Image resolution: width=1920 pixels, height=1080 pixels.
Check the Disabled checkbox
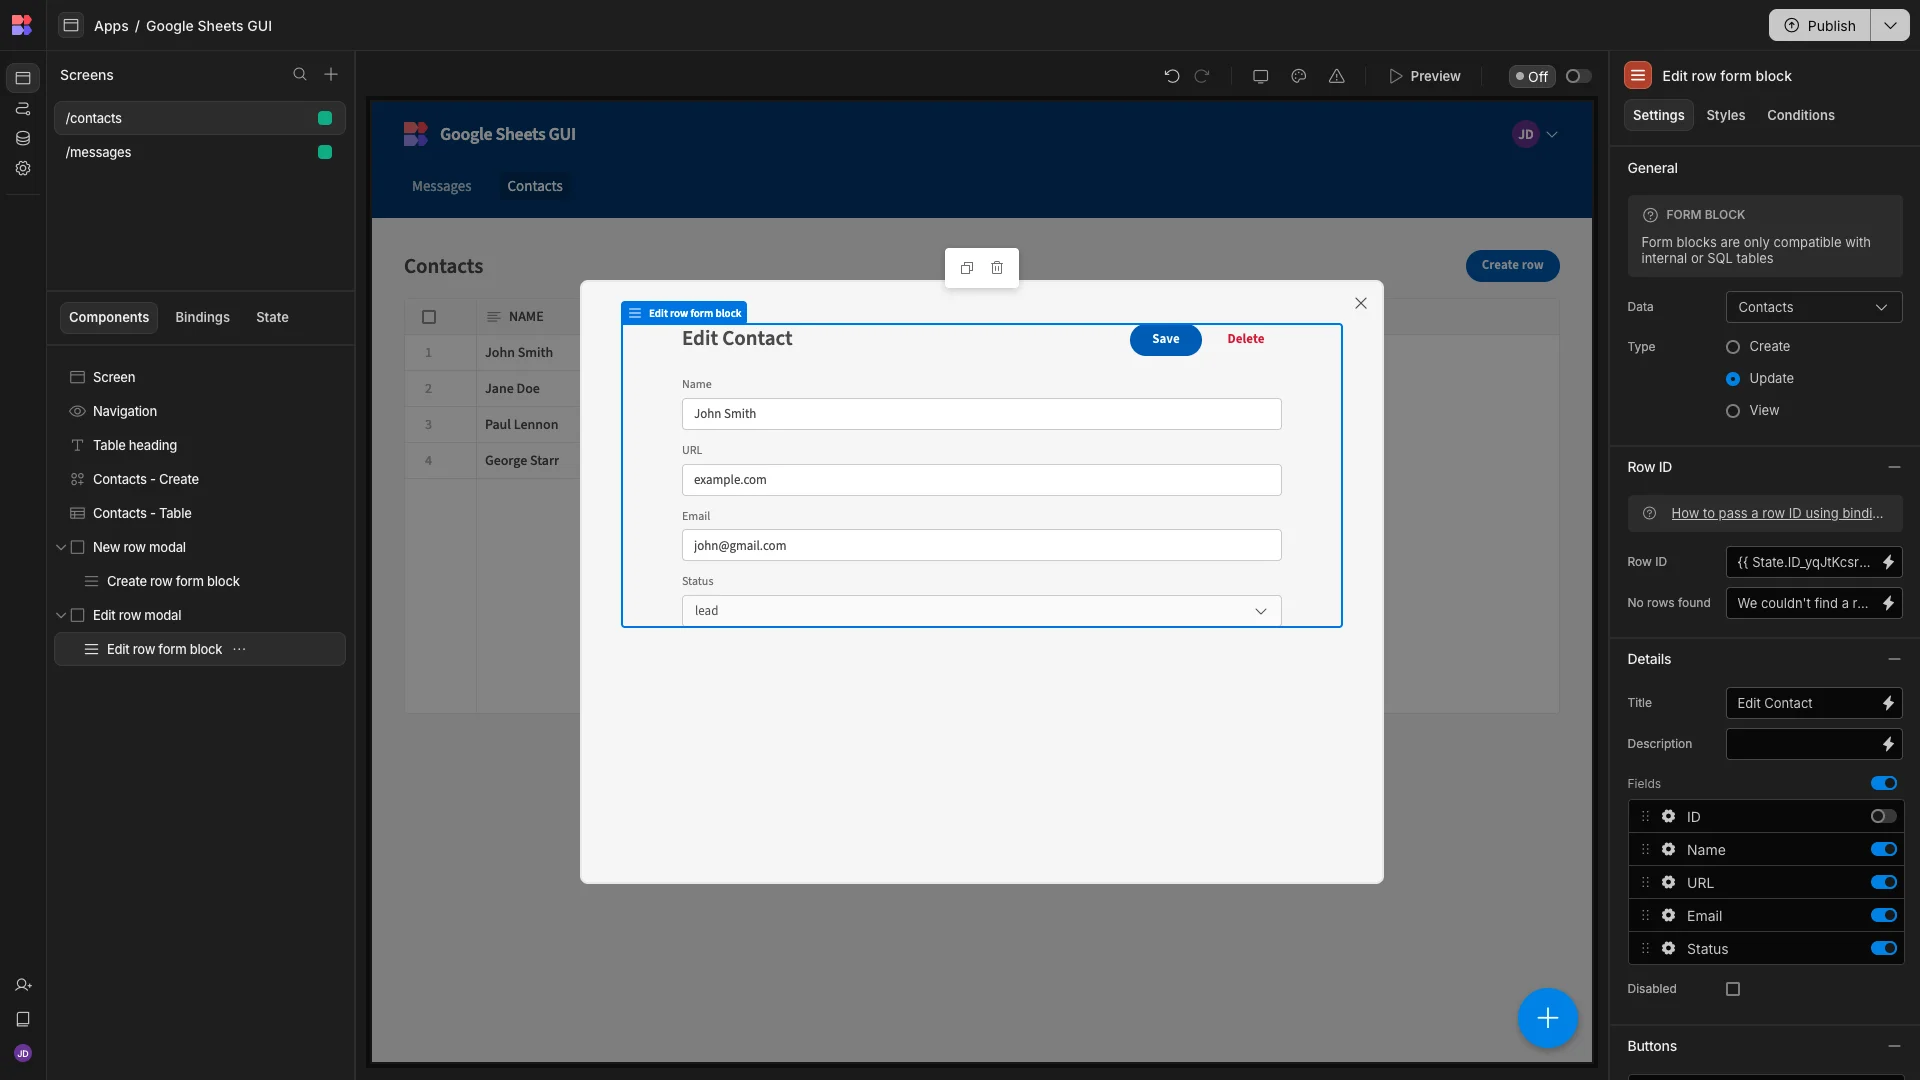[1733, 989]
